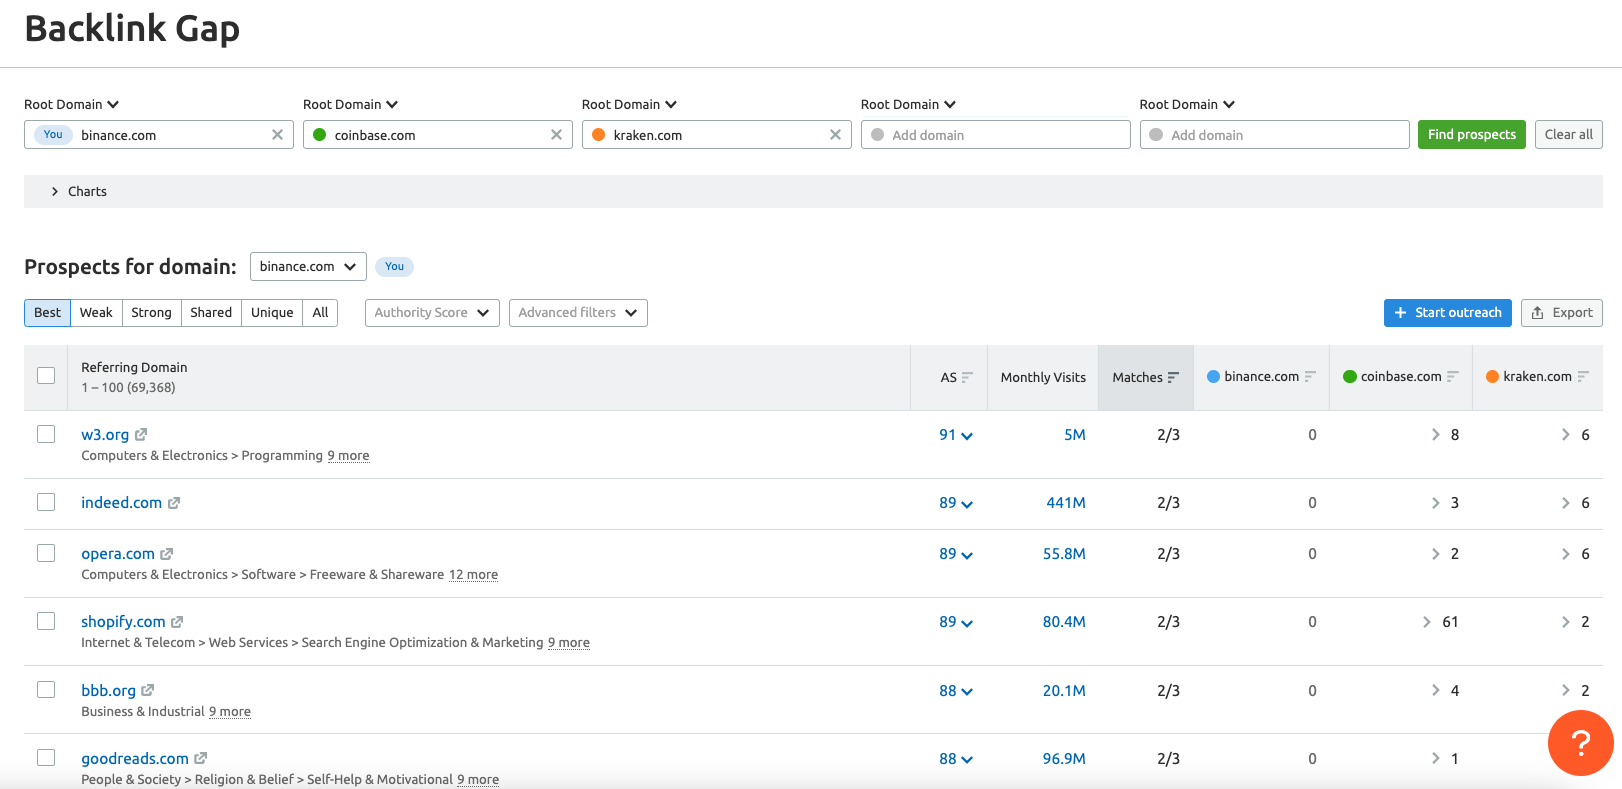Sort by binance.com column sort icon
Image resolution: width=1622 pixels, height=789 pixels.
[1310, 376]
